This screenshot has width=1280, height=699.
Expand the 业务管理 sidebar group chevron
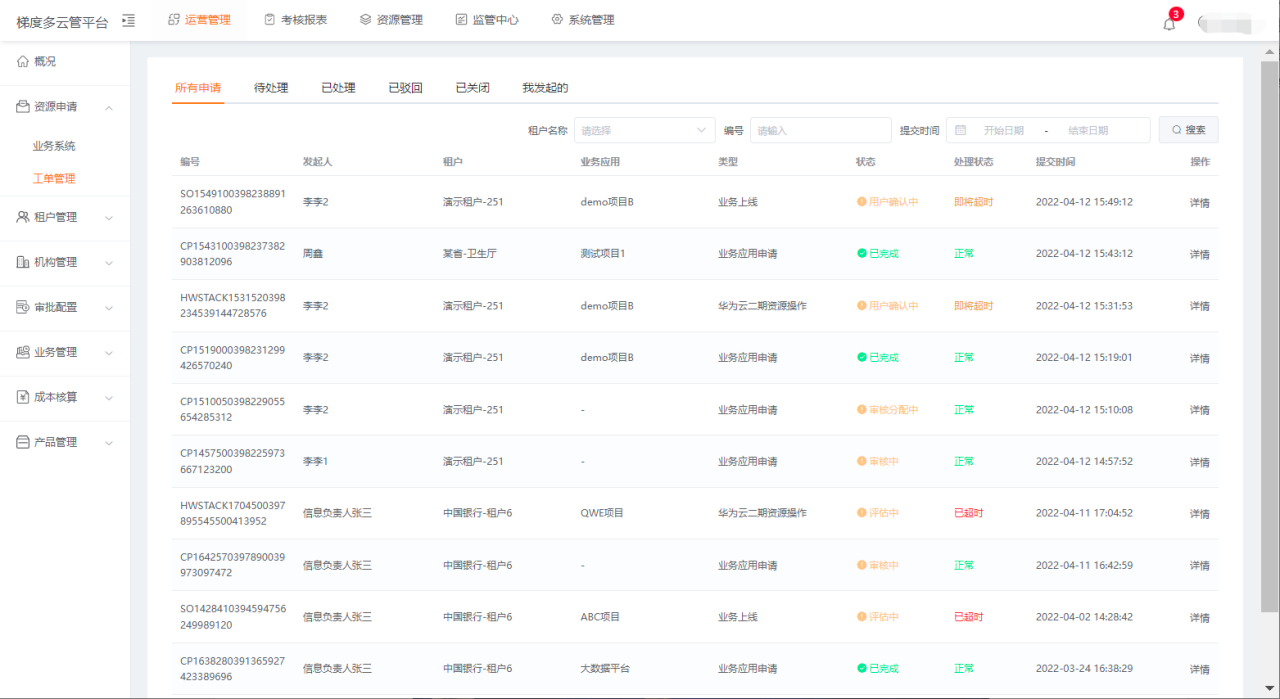pyautogui.click(x=109, y=352)
